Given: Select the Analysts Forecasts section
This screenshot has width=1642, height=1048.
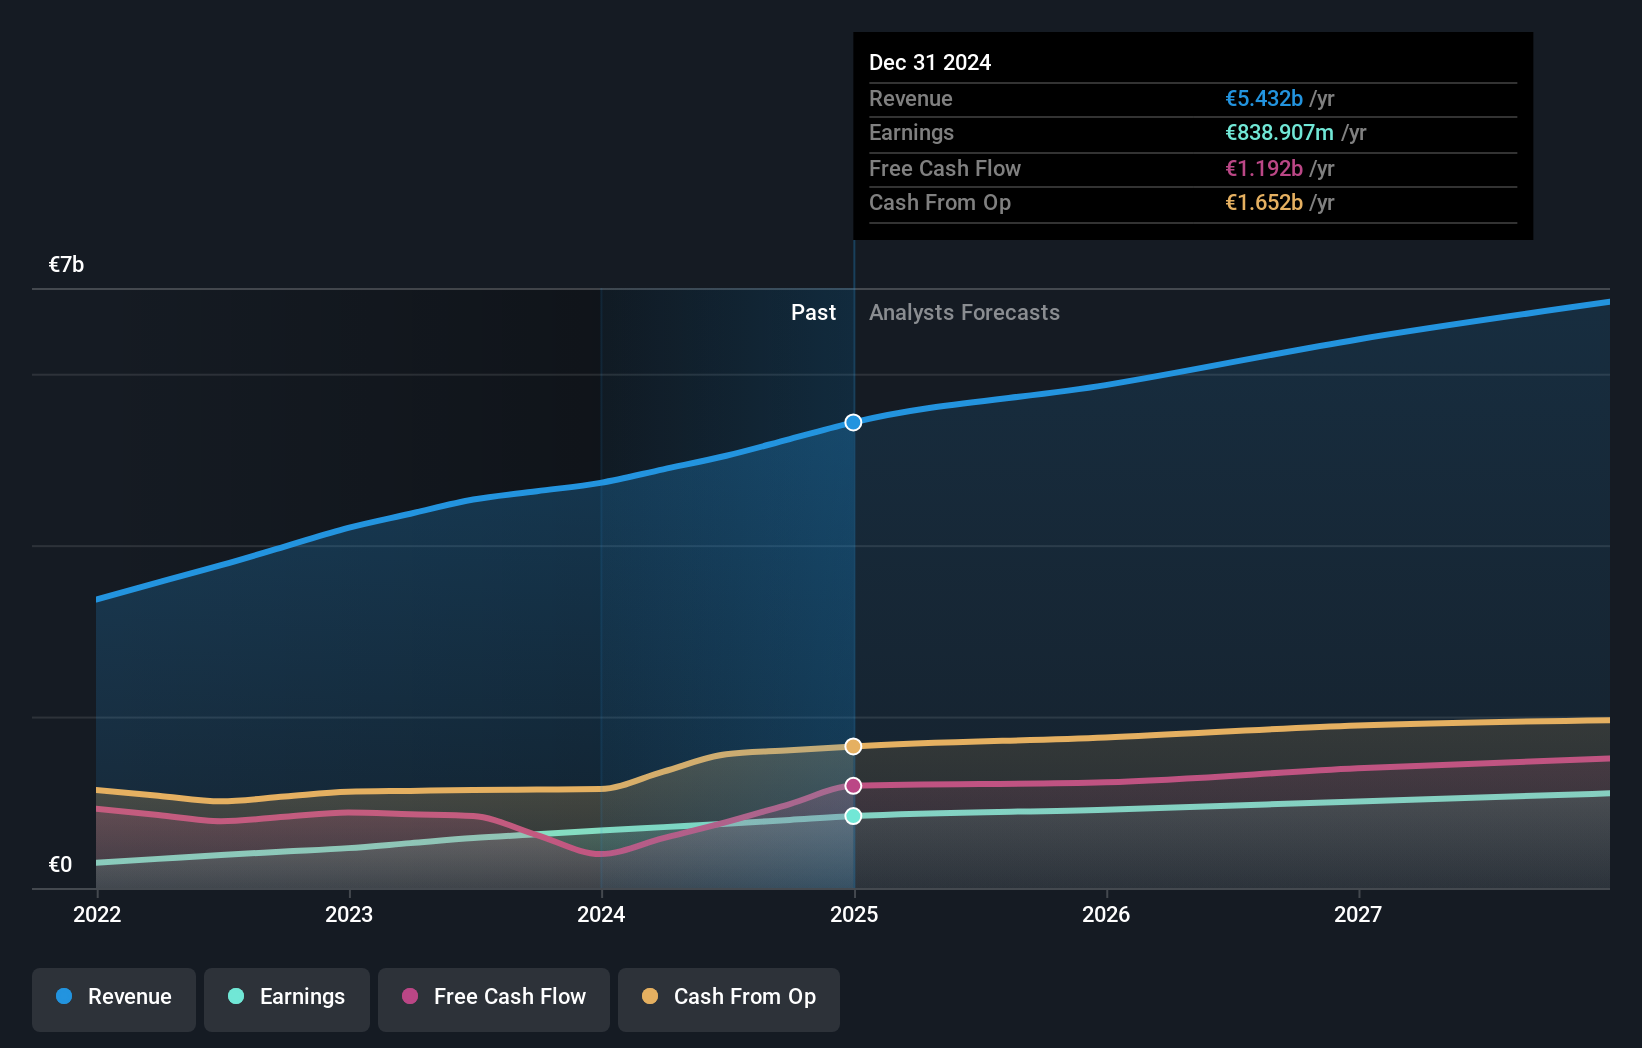Looking at the screenshot, I should click(964, 312).
